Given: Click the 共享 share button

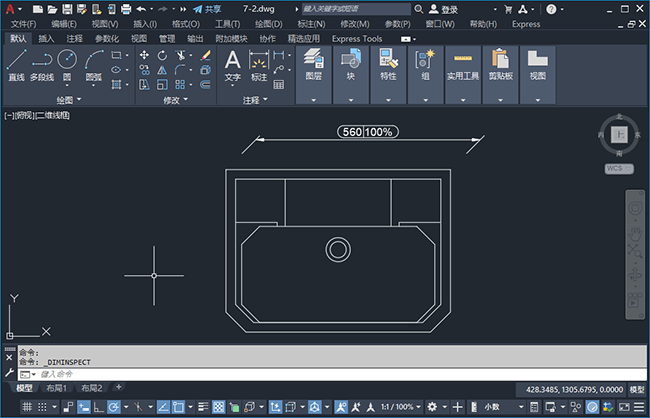Looking at the screenshot, I should (x=207, y=8).
